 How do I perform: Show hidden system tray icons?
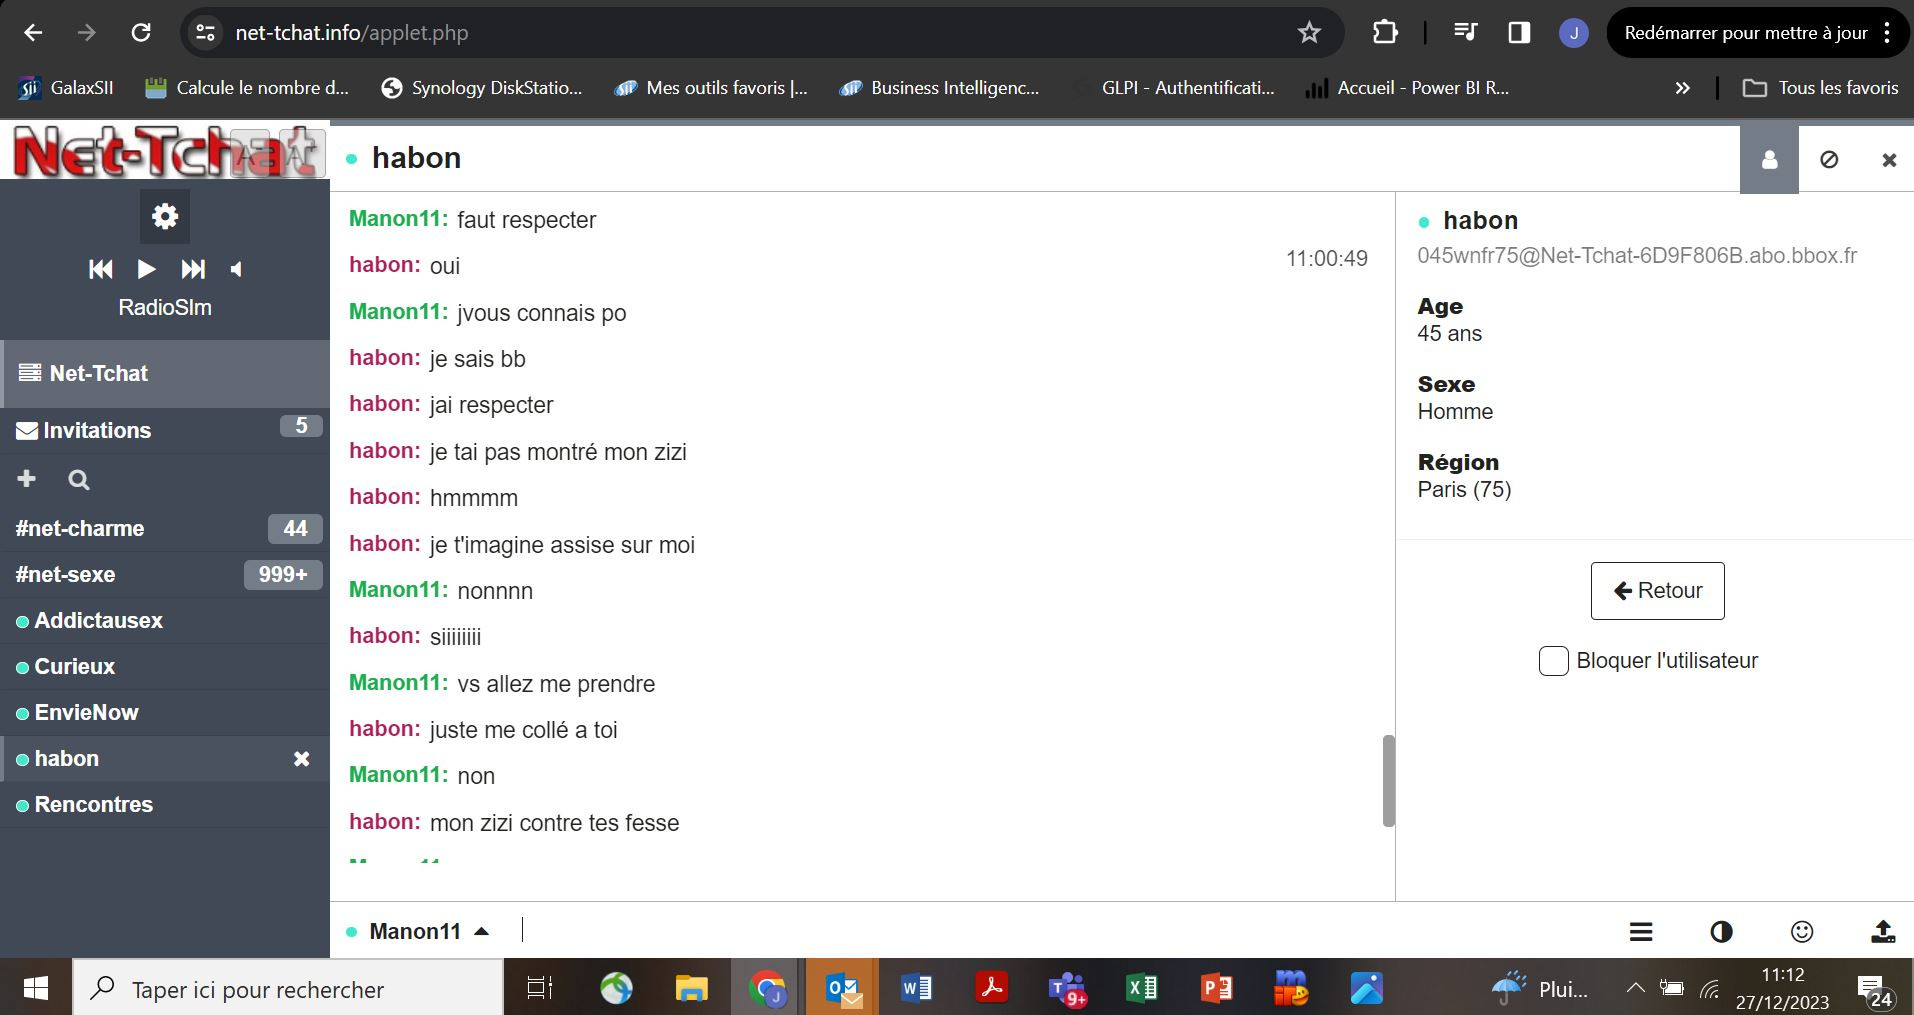[x=1635, y=988]
